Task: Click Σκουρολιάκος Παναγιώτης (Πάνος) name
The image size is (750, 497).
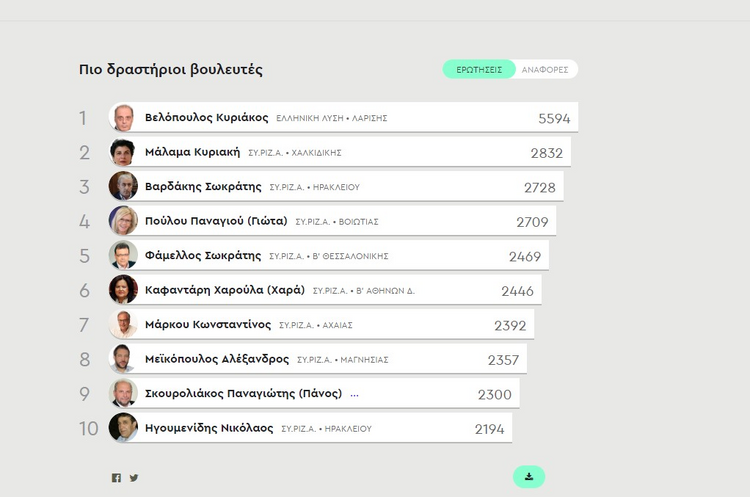Action: pyautogui.click(x=243, y=393)
